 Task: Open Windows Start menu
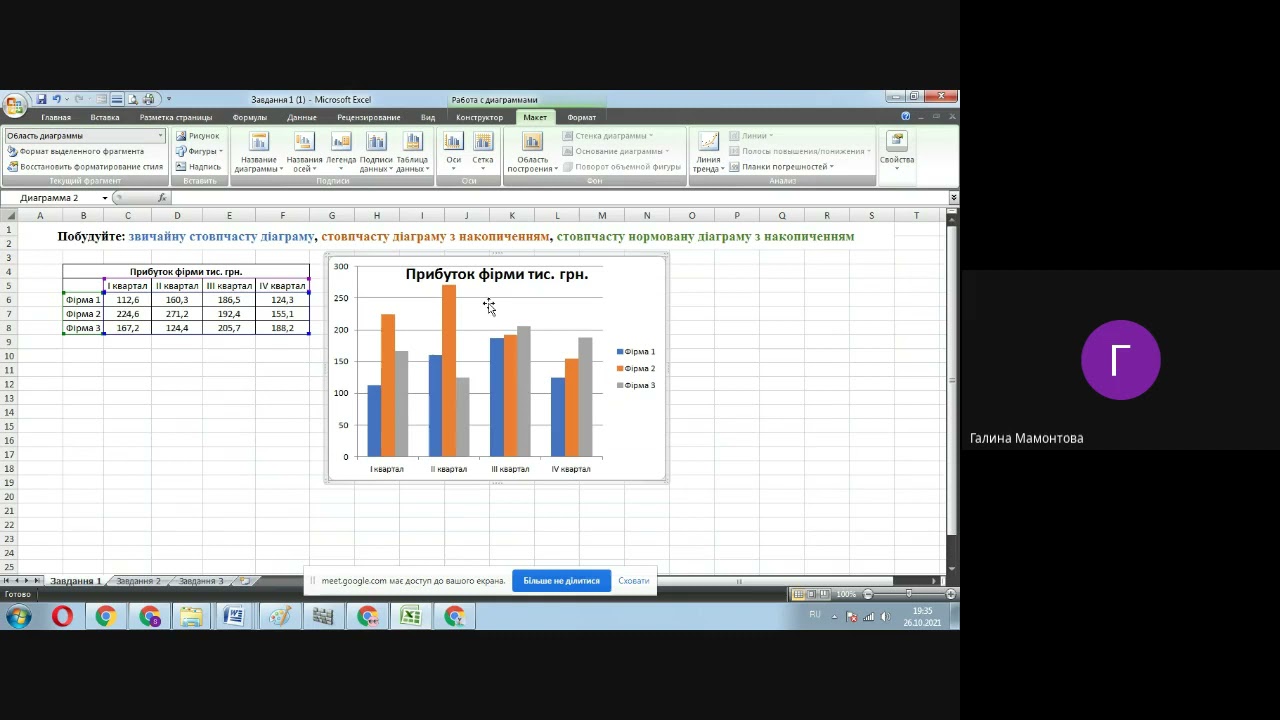coord(18,616)
